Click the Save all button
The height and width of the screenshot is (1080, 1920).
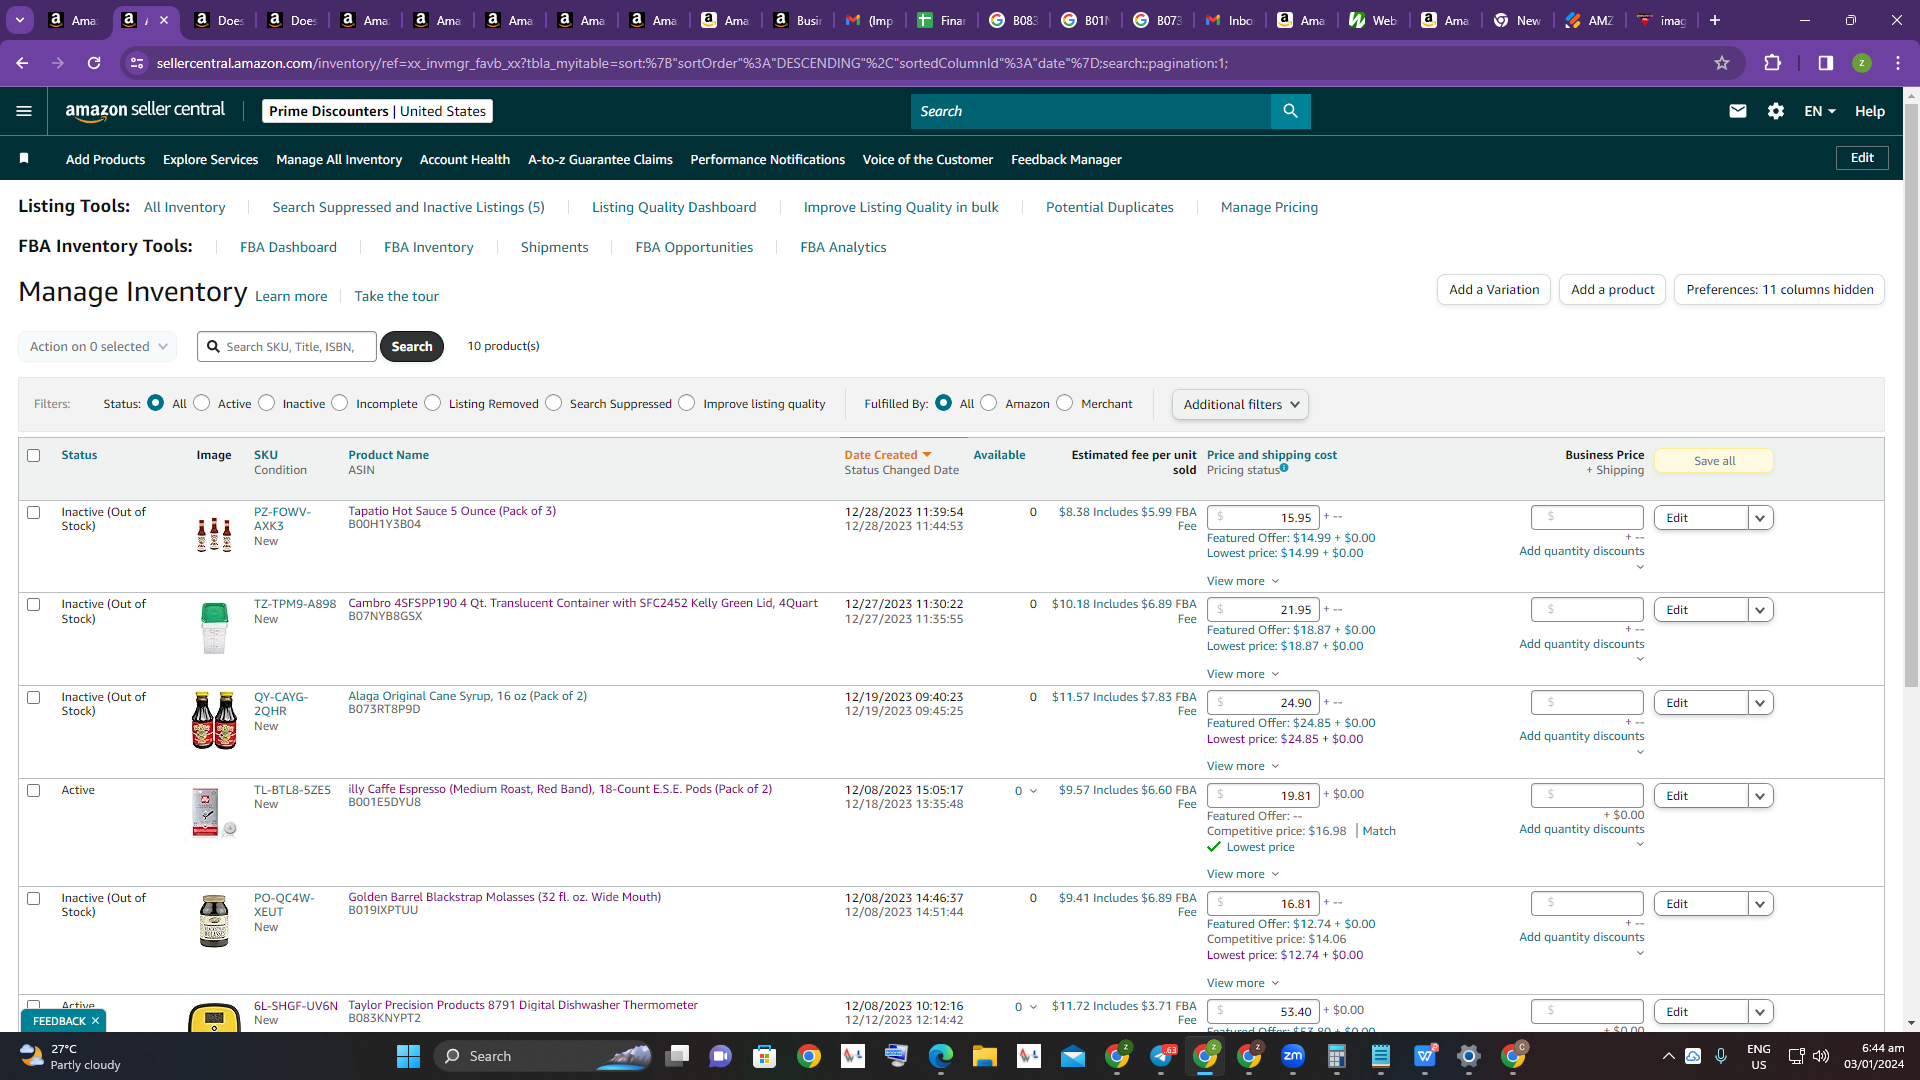[1714, 461]
